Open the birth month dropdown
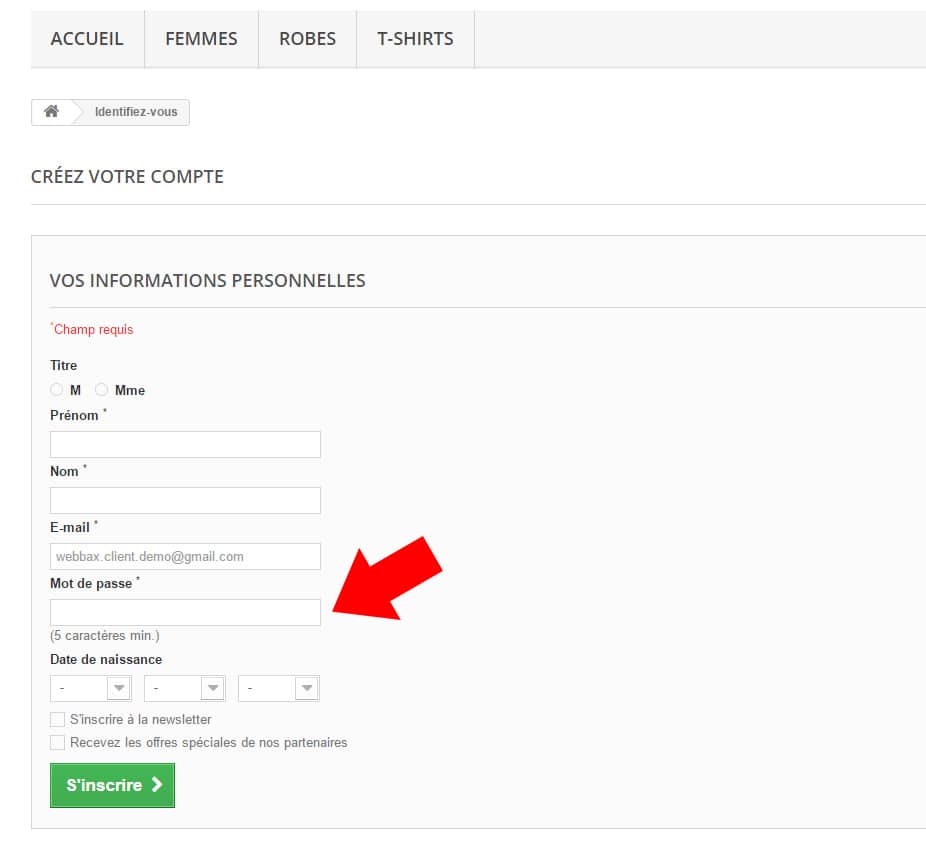The width and height of the screenshot is (926, 856). point(185,689)
